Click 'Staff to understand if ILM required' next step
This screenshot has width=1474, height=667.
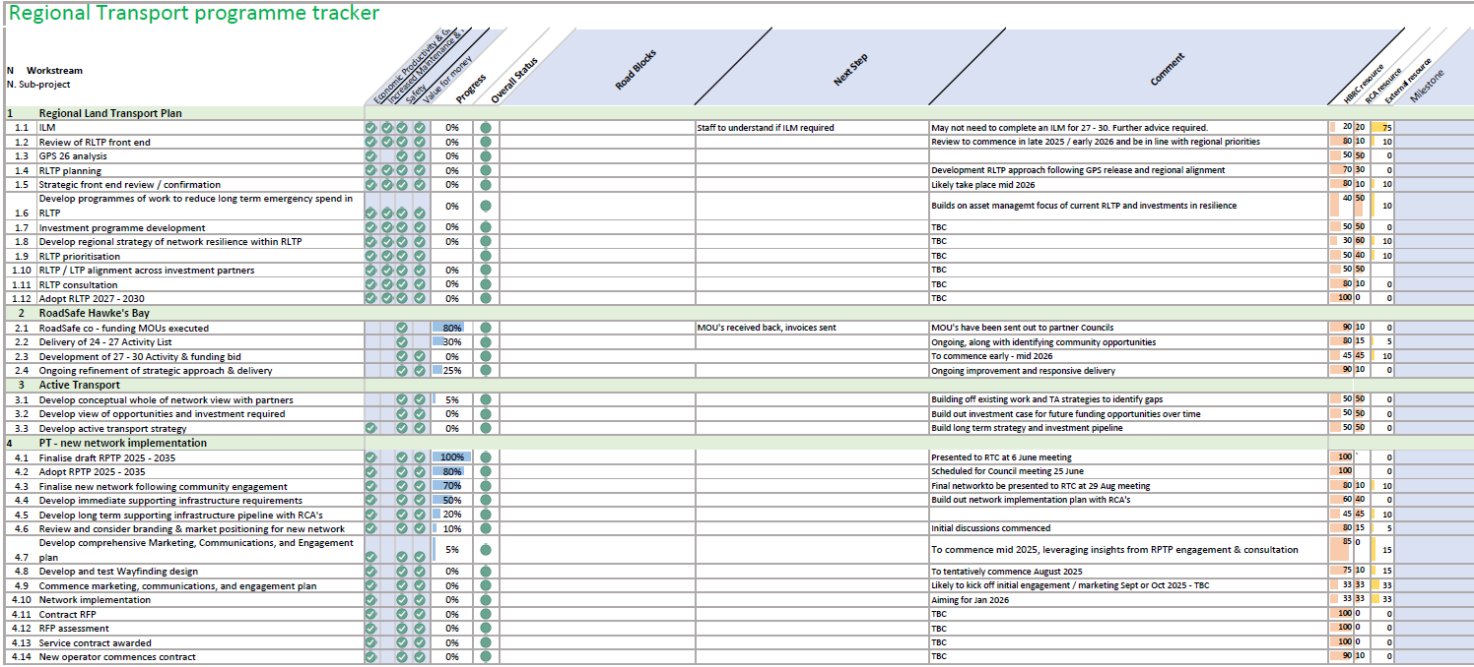[765, 128]
